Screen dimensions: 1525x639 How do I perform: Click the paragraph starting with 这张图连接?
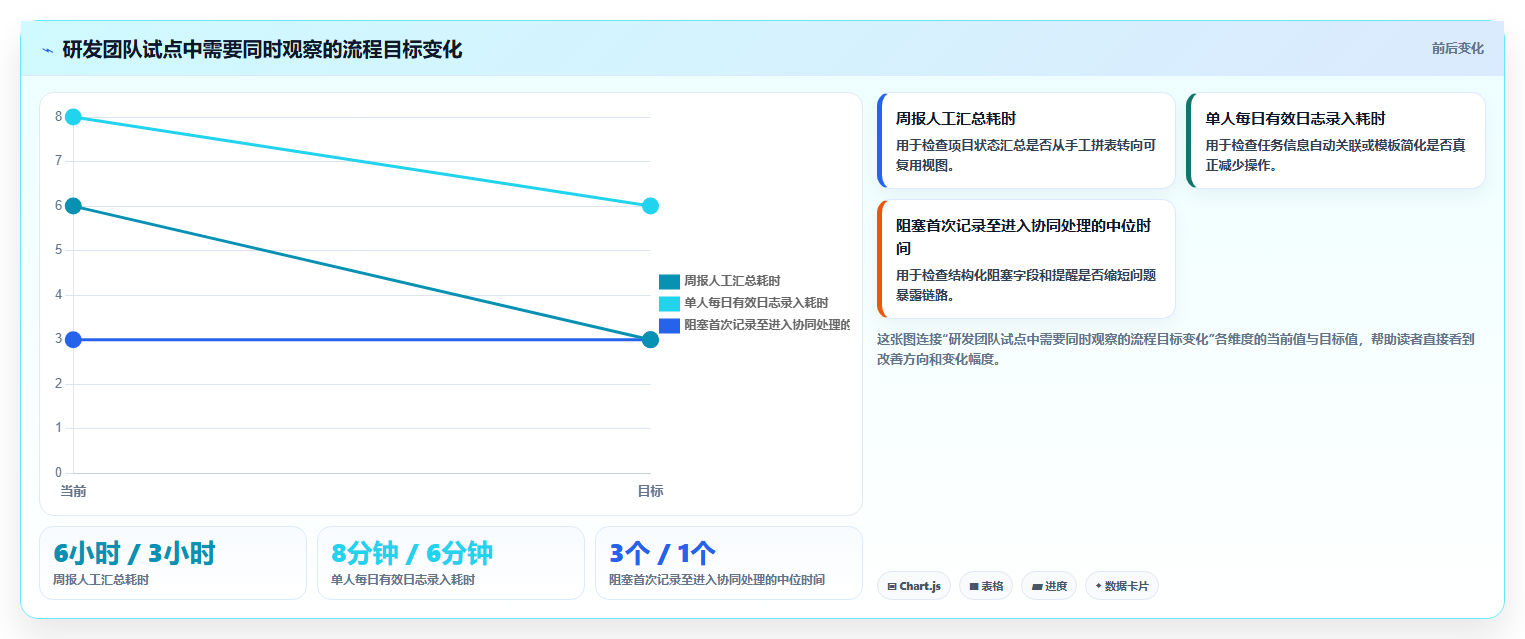pos(1176,349)
